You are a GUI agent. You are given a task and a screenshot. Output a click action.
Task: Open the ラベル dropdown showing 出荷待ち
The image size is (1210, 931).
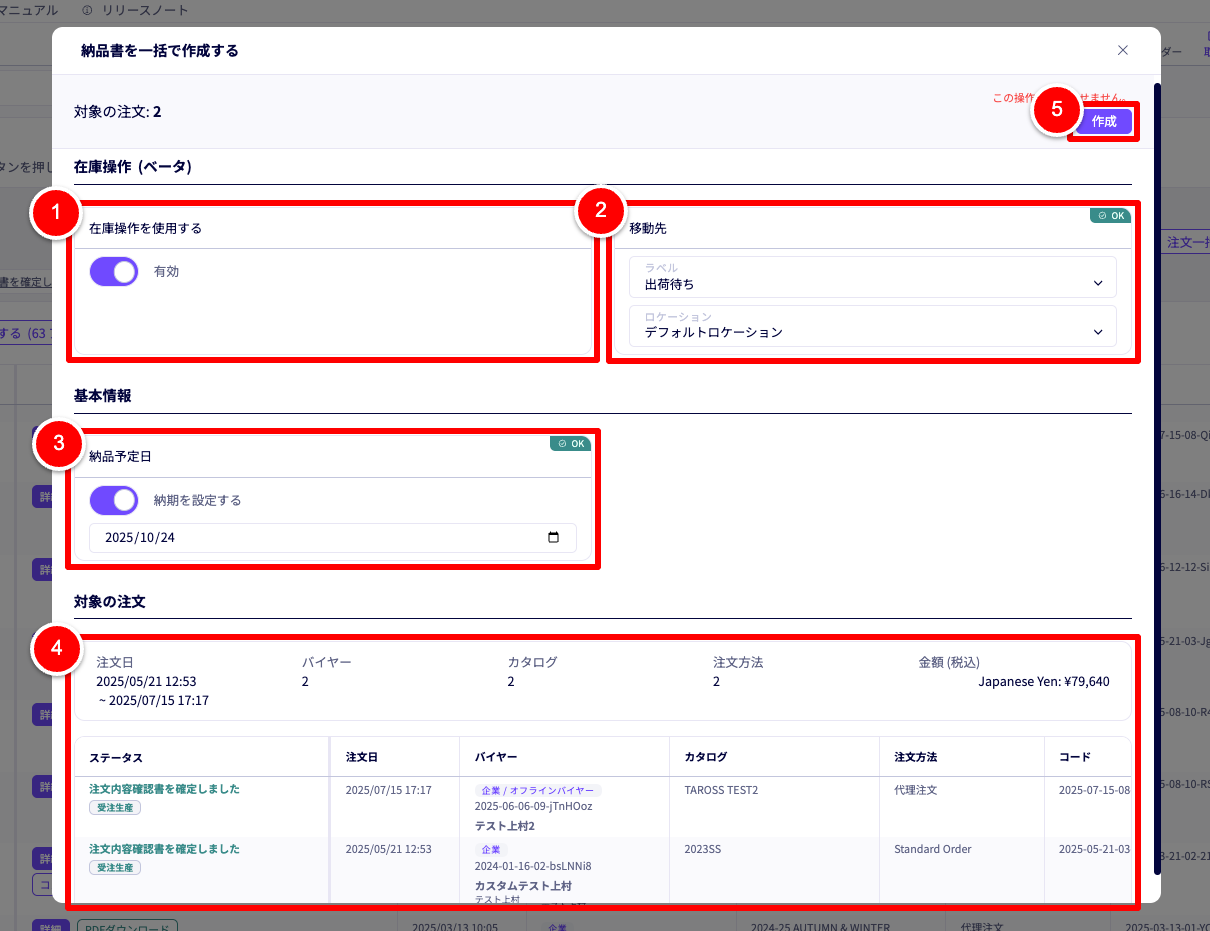pyautogui.click(x=872, y=277)
